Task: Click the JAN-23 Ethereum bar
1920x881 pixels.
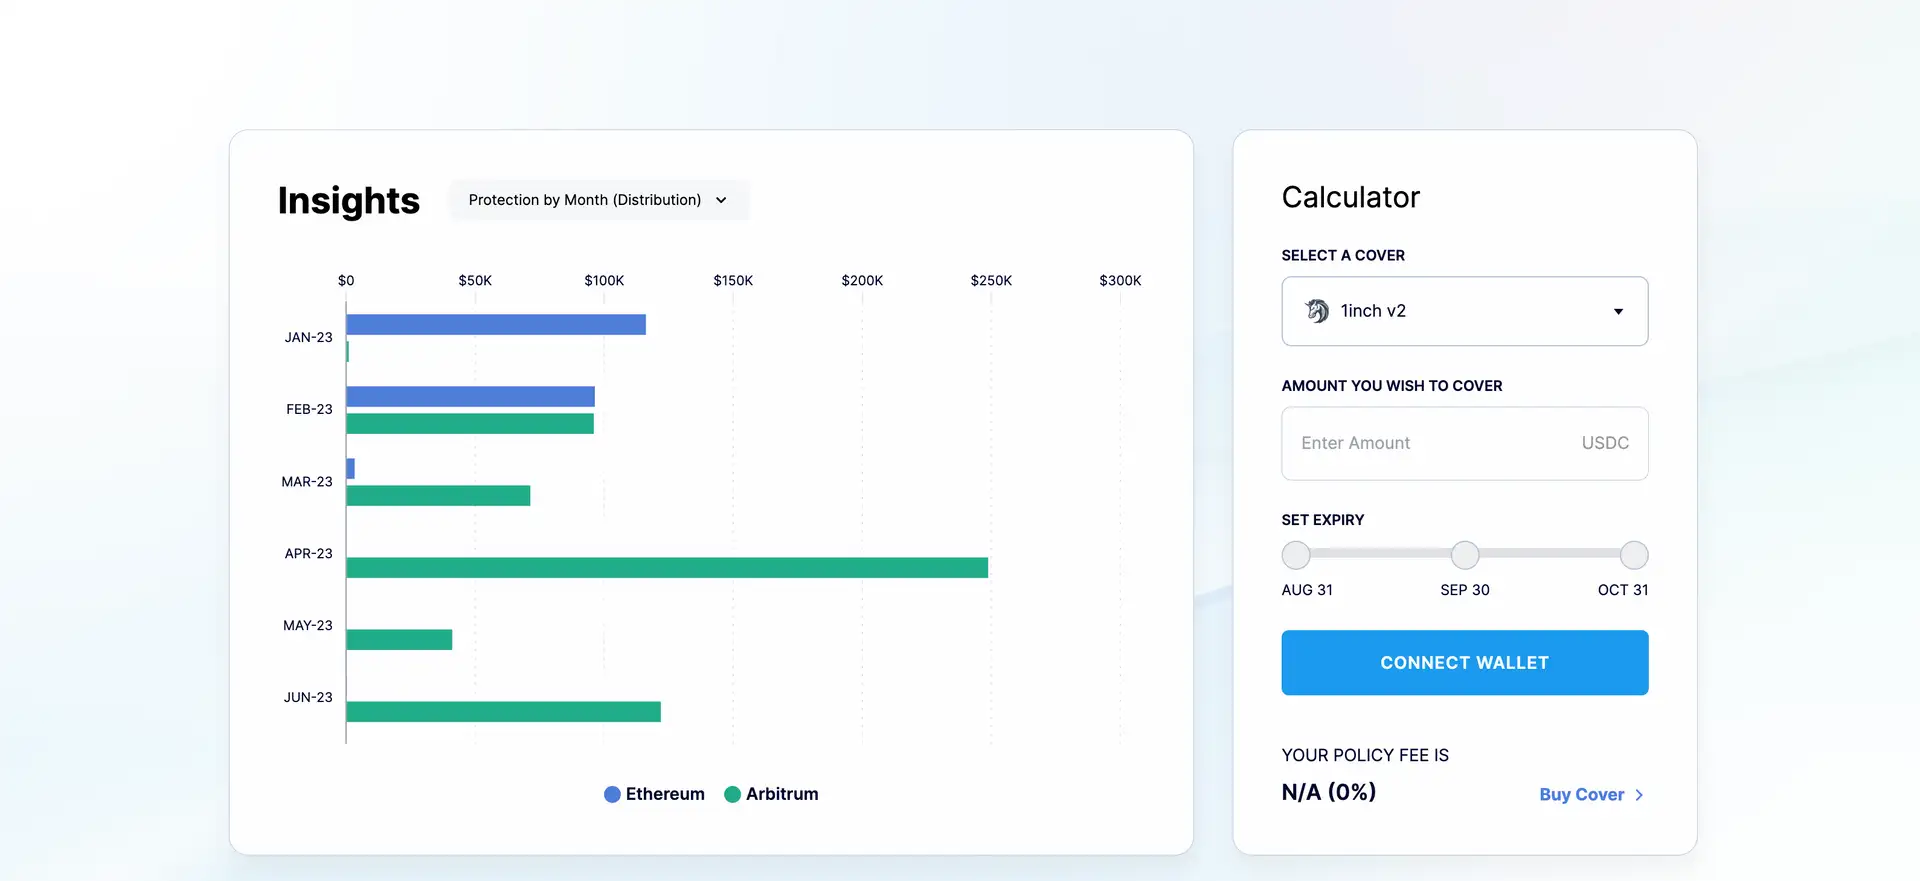Action: [x=496, y=325]
